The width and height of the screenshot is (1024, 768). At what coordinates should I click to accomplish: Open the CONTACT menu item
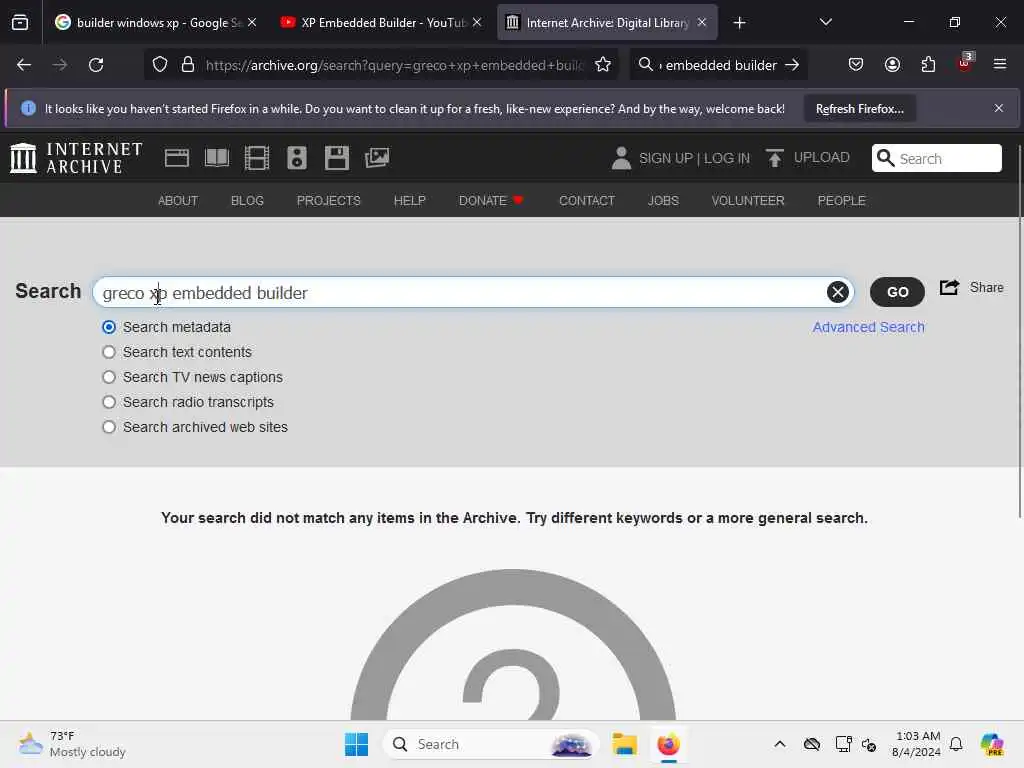(x=586, y=200)
